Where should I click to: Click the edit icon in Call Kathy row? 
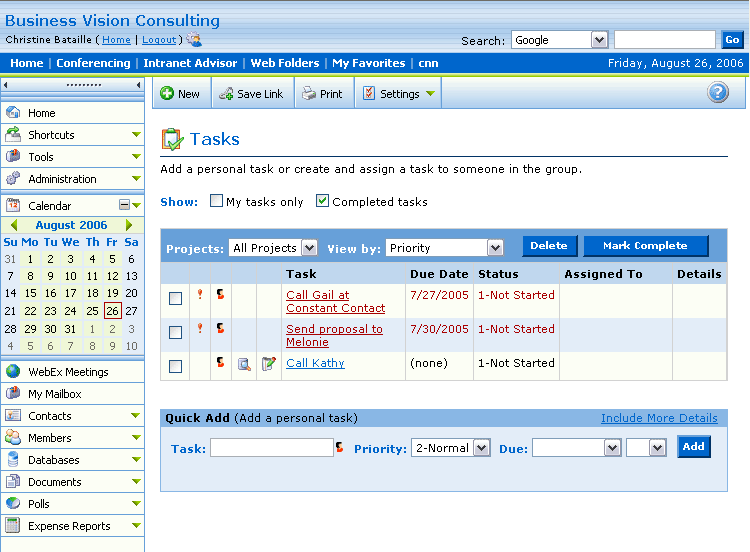tap(268, 364)
